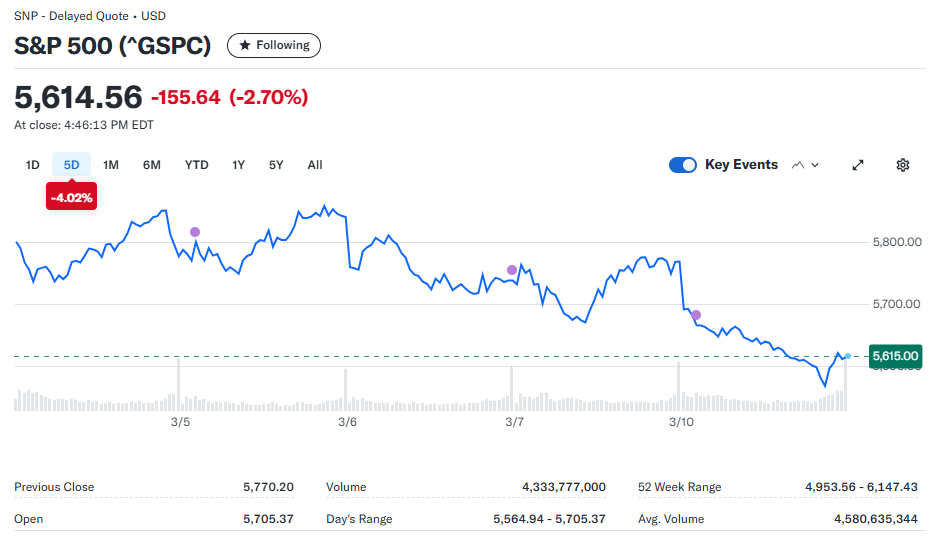Click the 5,770.20 previous close value
This screenshot has width=933, height=539.
click(268, 487)
